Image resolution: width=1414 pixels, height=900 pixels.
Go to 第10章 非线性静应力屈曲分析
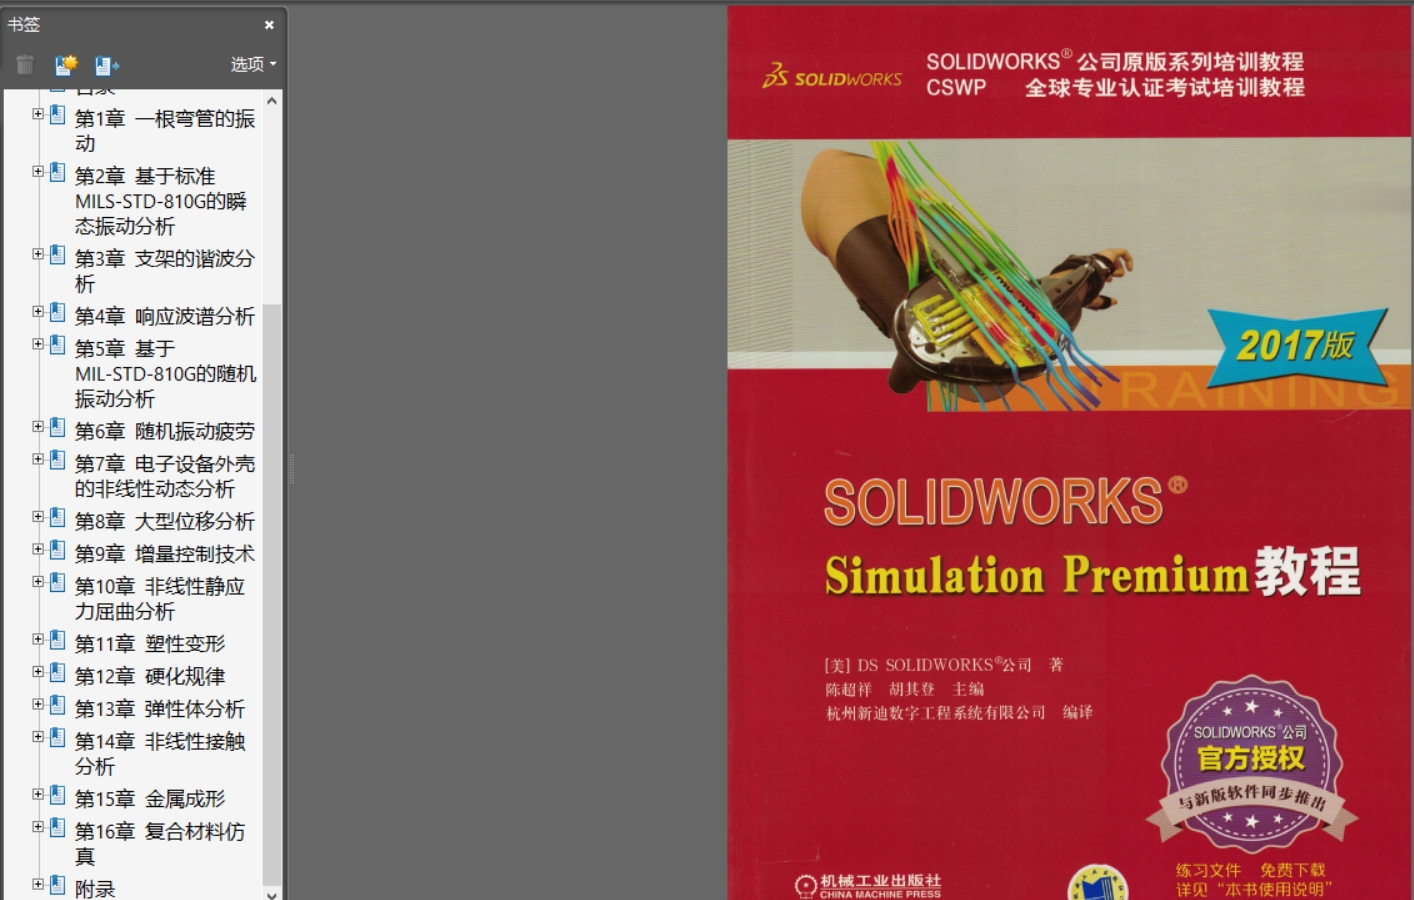pyautogui.click(x=160, y=598)
